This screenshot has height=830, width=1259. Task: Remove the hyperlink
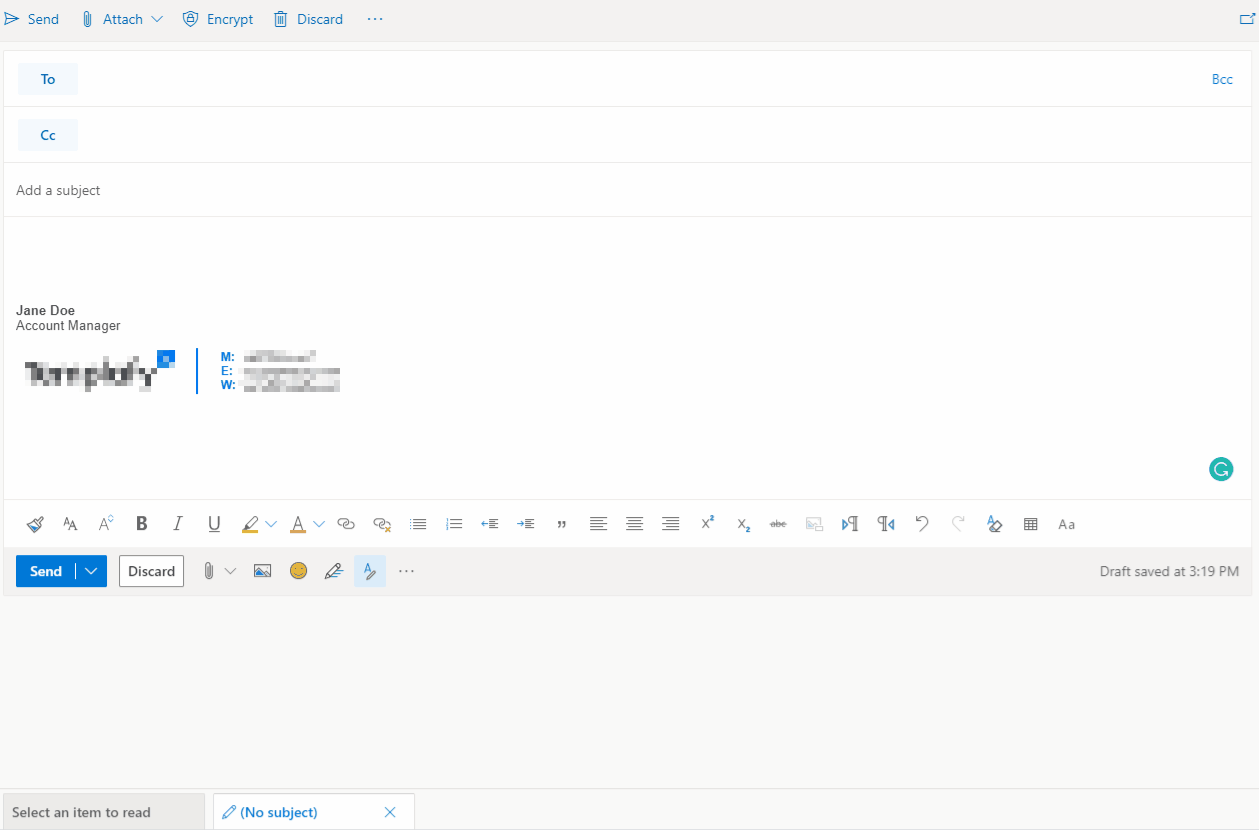pyautogui.click(x=382, y=524)
